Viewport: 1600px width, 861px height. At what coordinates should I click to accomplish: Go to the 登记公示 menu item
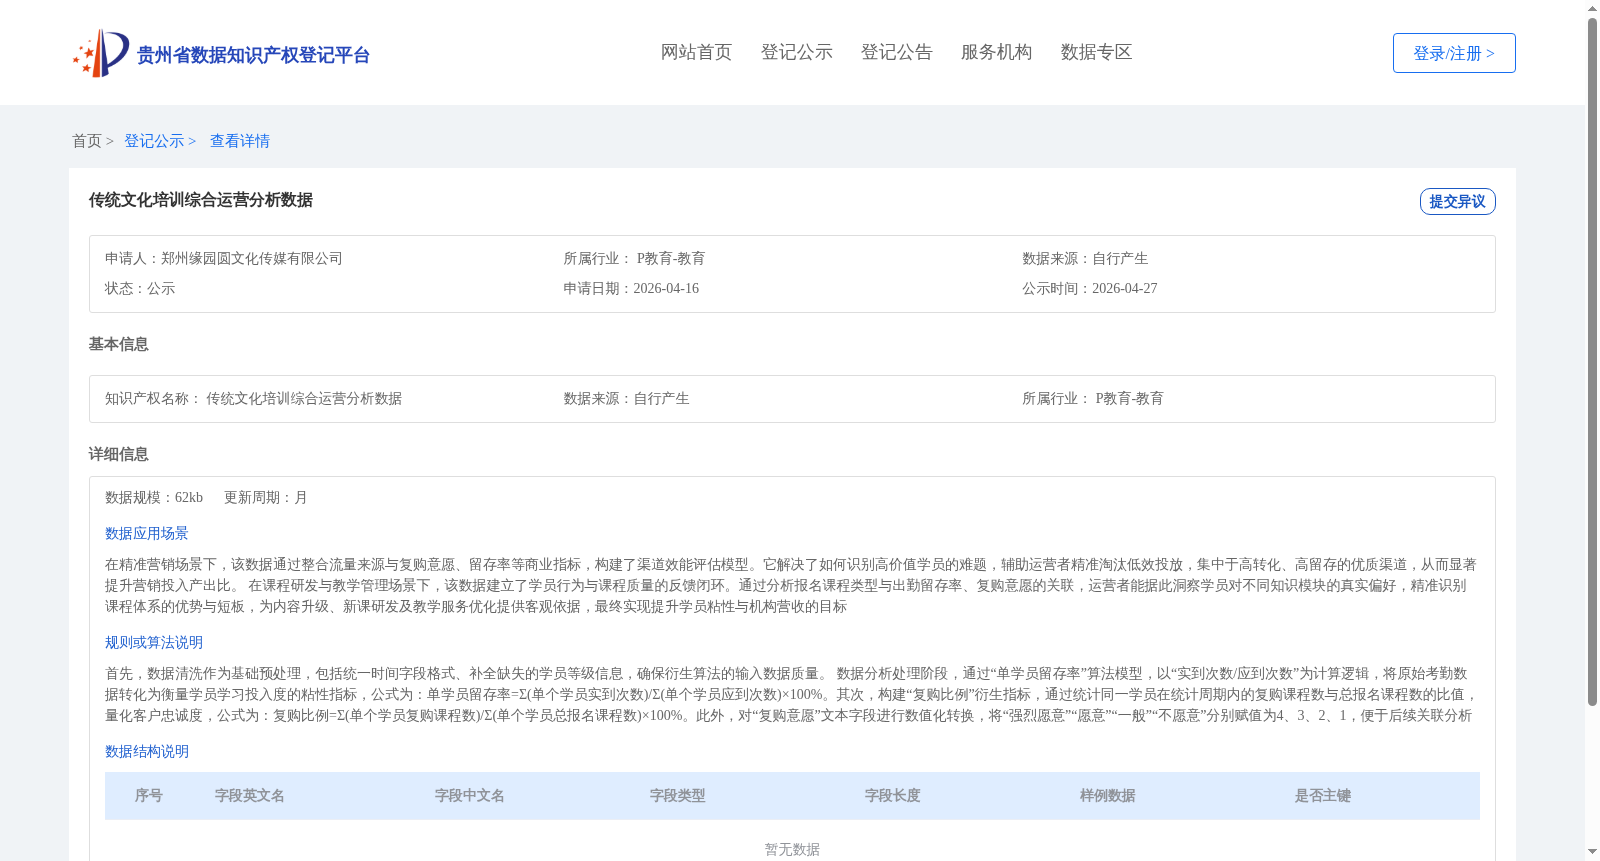(x=796, y=52)
